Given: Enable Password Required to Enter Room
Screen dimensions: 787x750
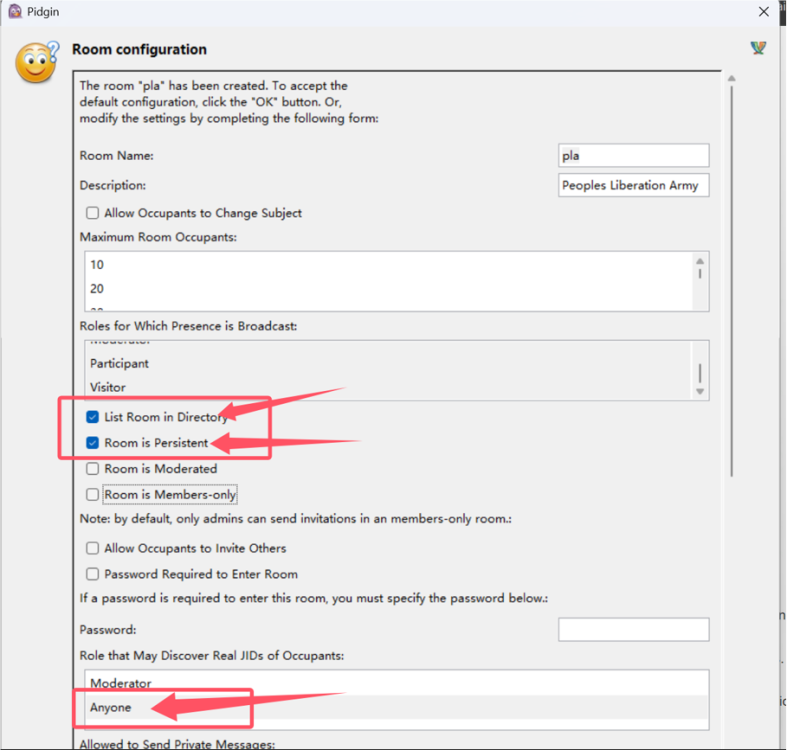Looking at the screenshot, I should tap(93, 574).
